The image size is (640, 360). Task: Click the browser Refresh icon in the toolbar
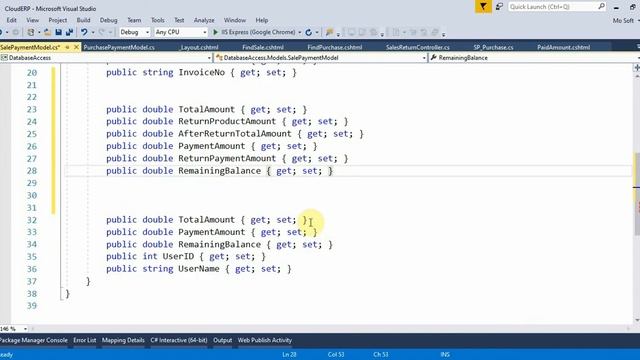pos(309,32)
